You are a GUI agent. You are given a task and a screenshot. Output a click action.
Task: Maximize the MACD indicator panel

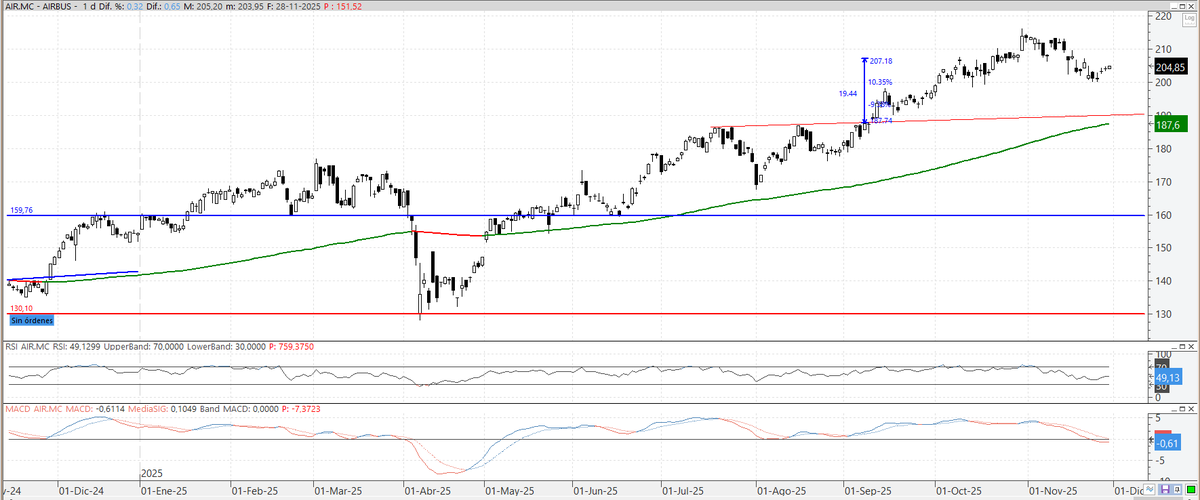click(1182, 409)
